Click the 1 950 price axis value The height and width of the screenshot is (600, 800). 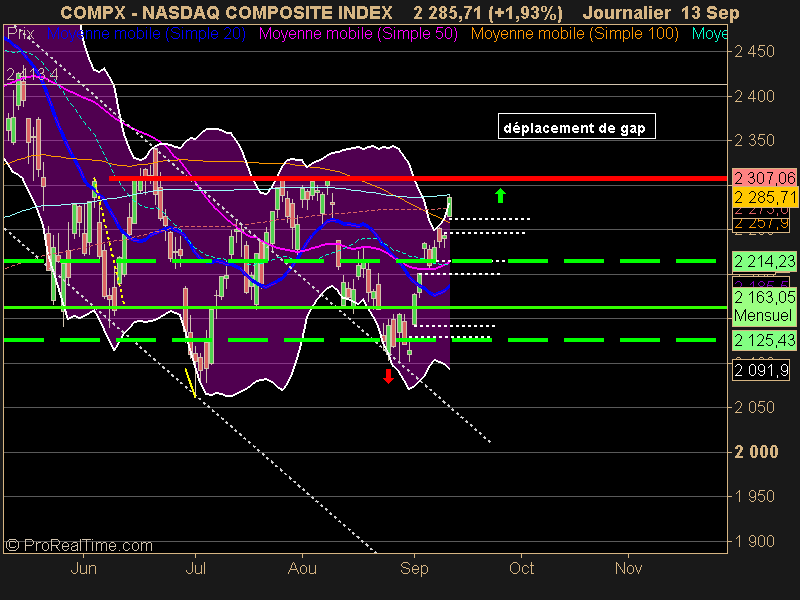754,496
